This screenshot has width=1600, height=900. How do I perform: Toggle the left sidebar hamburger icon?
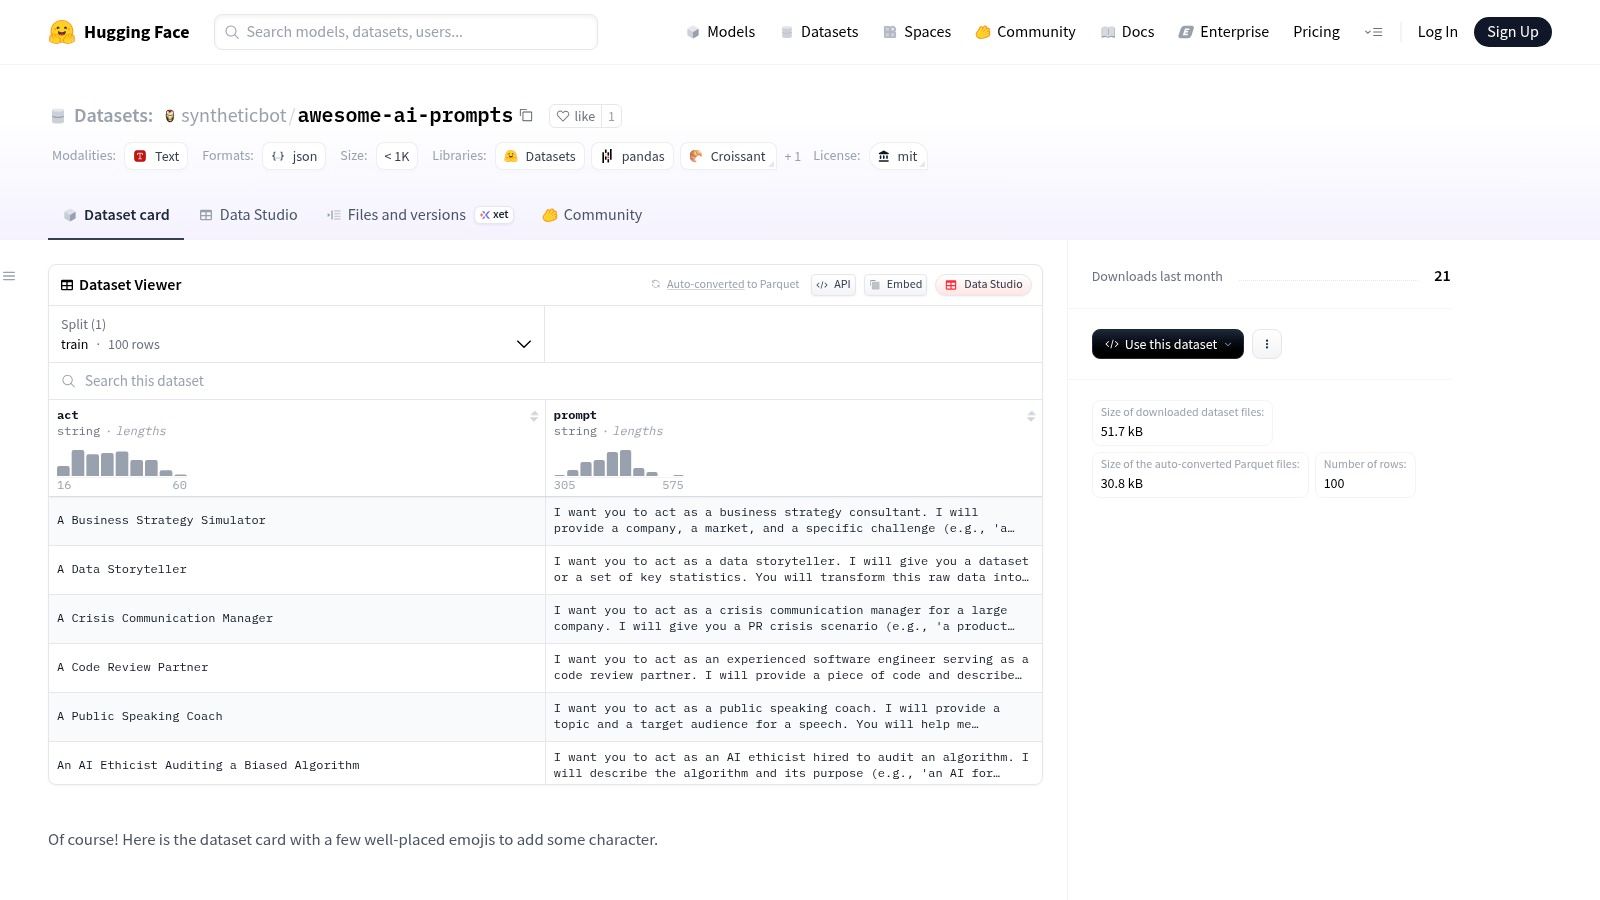[x=9, y=276]
